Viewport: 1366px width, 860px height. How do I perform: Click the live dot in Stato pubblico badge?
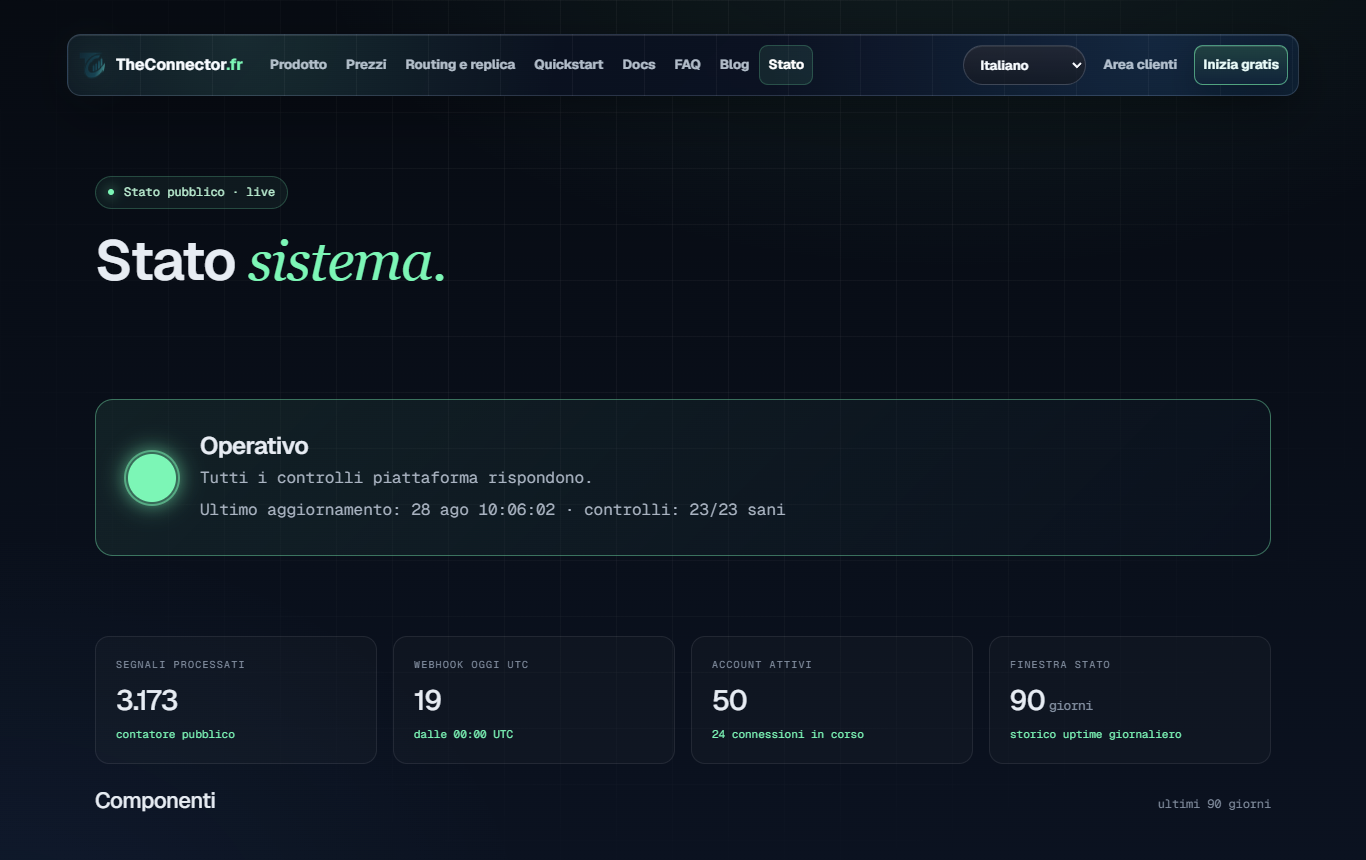tap(111, 192)
